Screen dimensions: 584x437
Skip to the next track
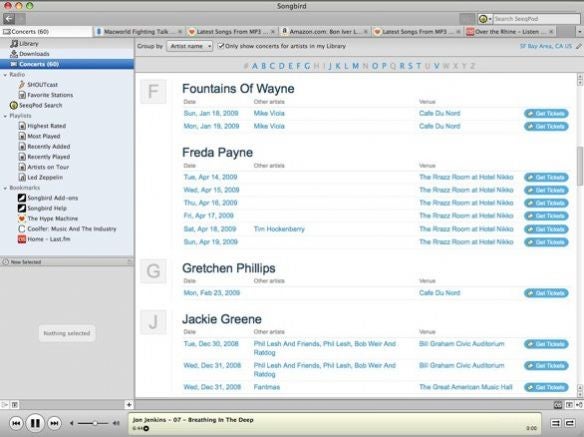(x=54, y=423)
